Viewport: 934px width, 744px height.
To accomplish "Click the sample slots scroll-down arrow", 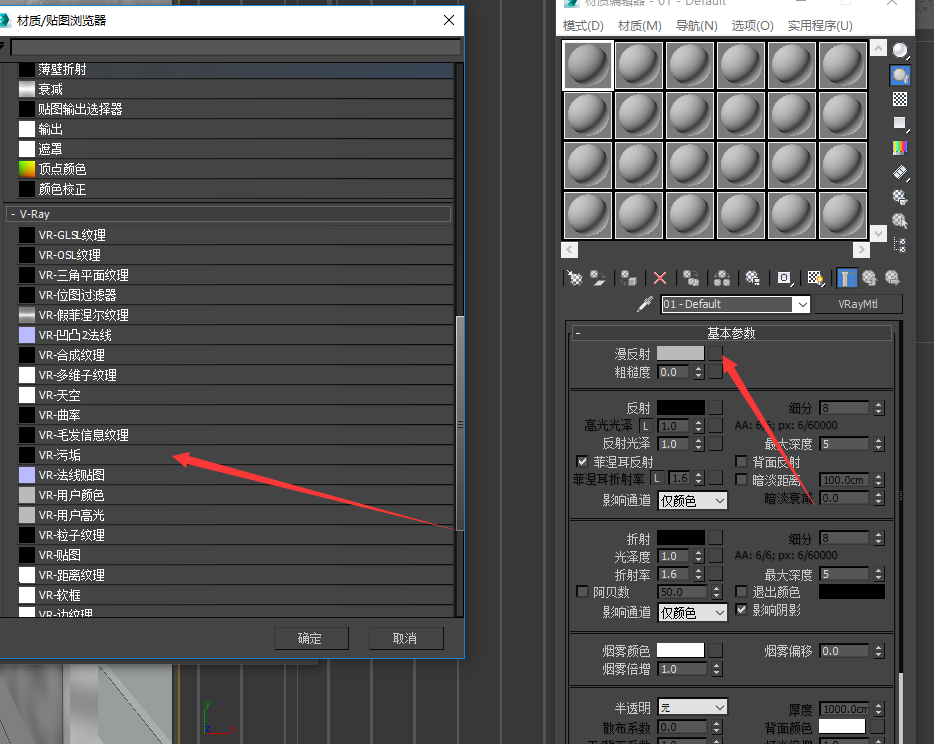I will [x=878, y=232].
